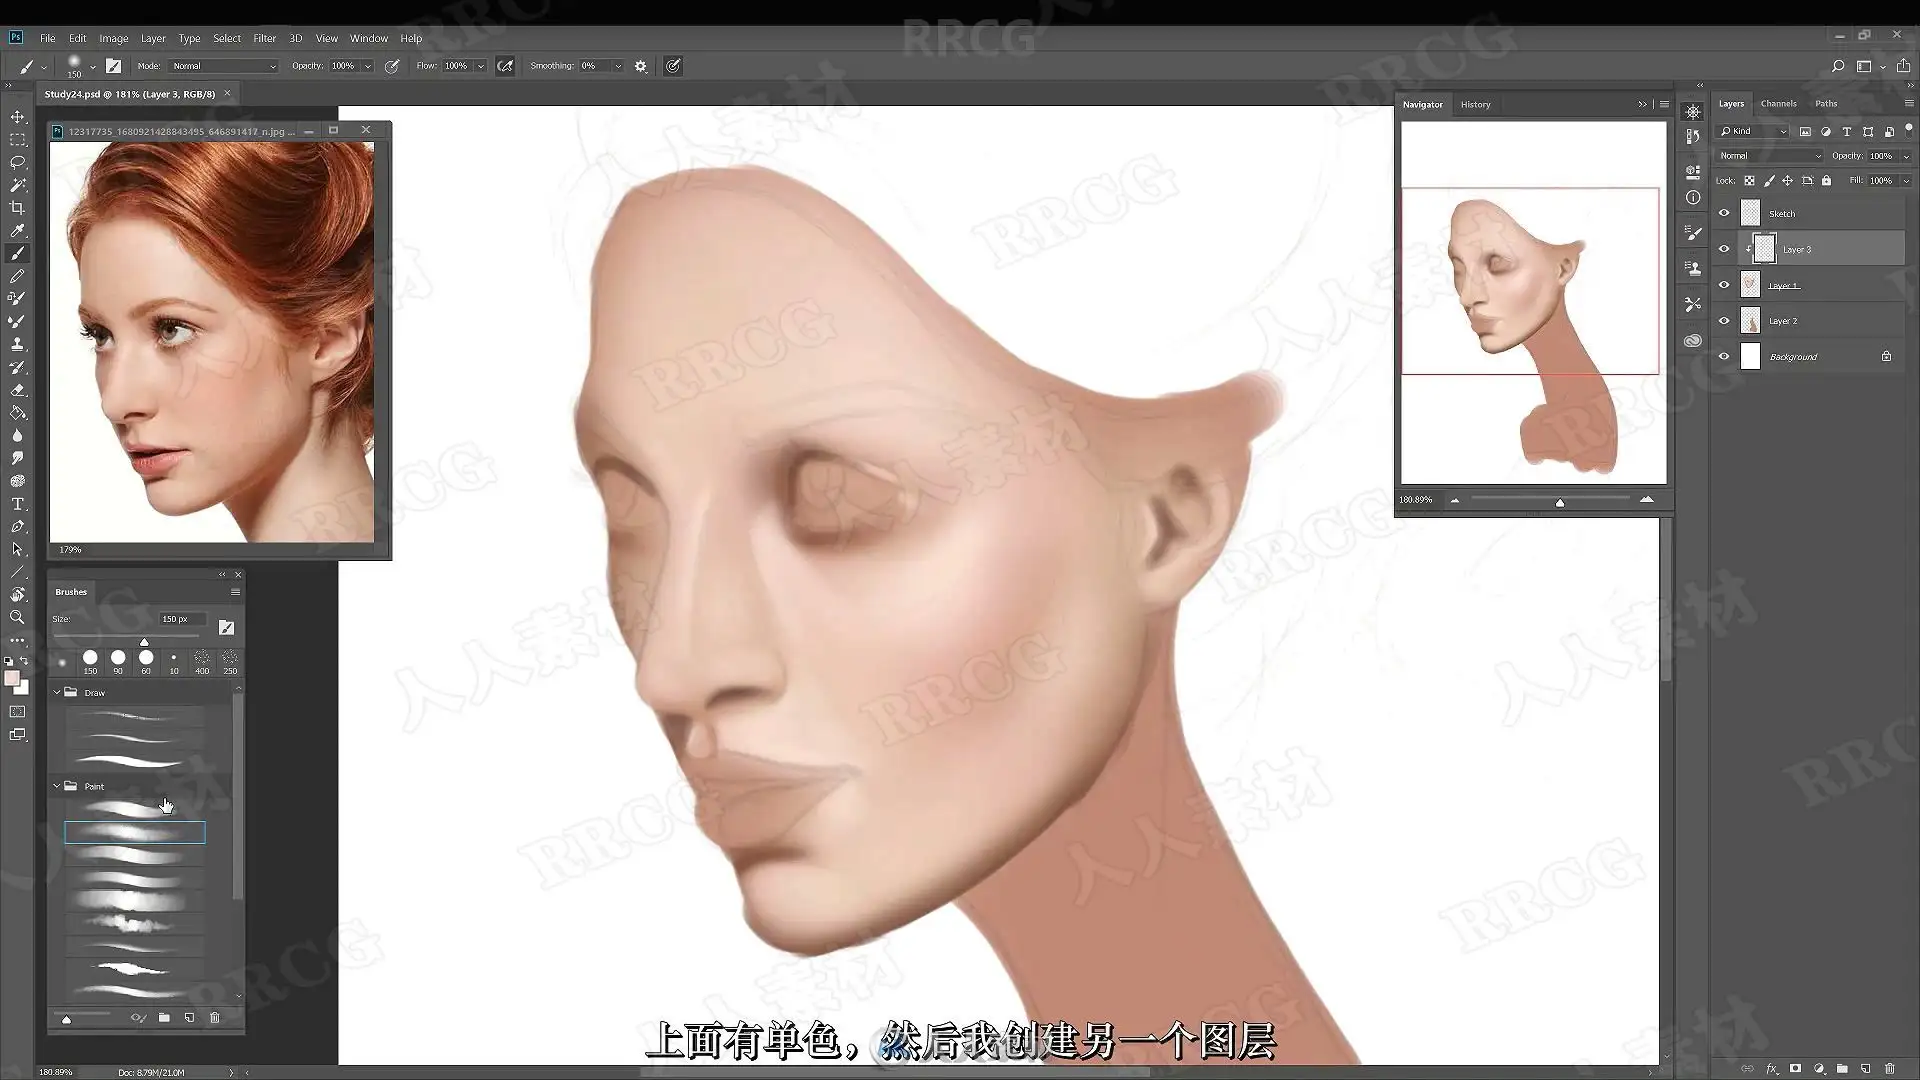
Task: Hide the Background layer
Action: tap(1724, 356)
